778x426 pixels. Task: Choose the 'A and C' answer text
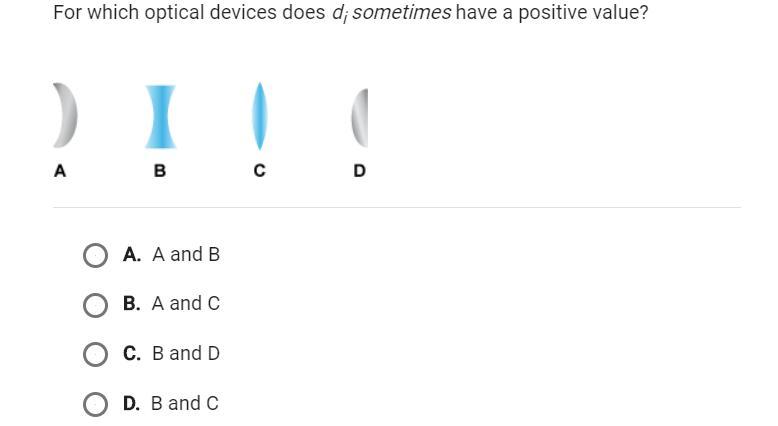point(186,304)
